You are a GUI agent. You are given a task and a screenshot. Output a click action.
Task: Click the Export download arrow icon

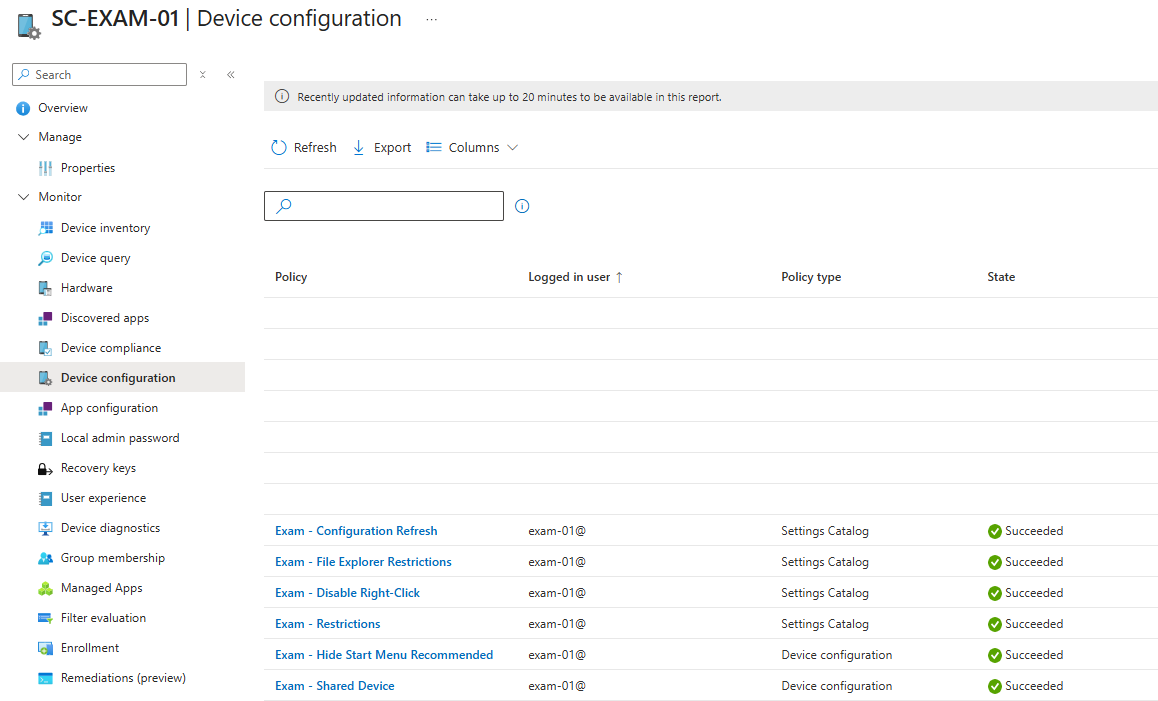point(359,148)
